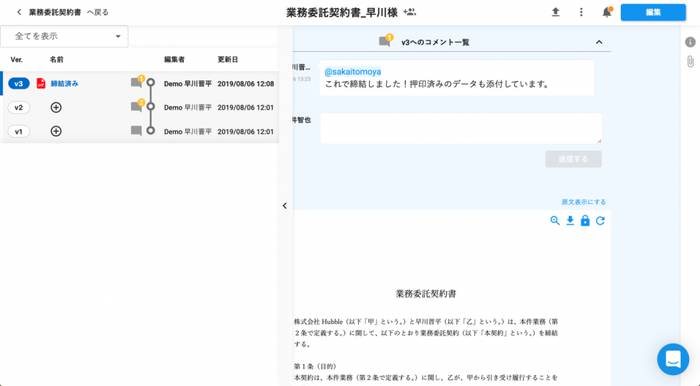This screenshot has height=386, width=700.
Task: Go back via the 業務委託契約書 へ戻る arrow
Action: tap(19, 12)
